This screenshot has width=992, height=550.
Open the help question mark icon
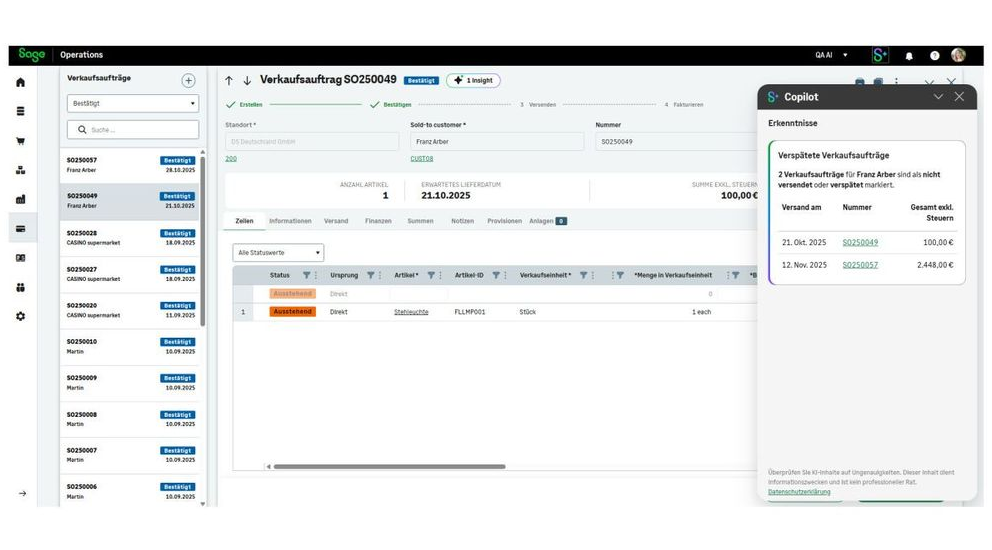[934, 56]
